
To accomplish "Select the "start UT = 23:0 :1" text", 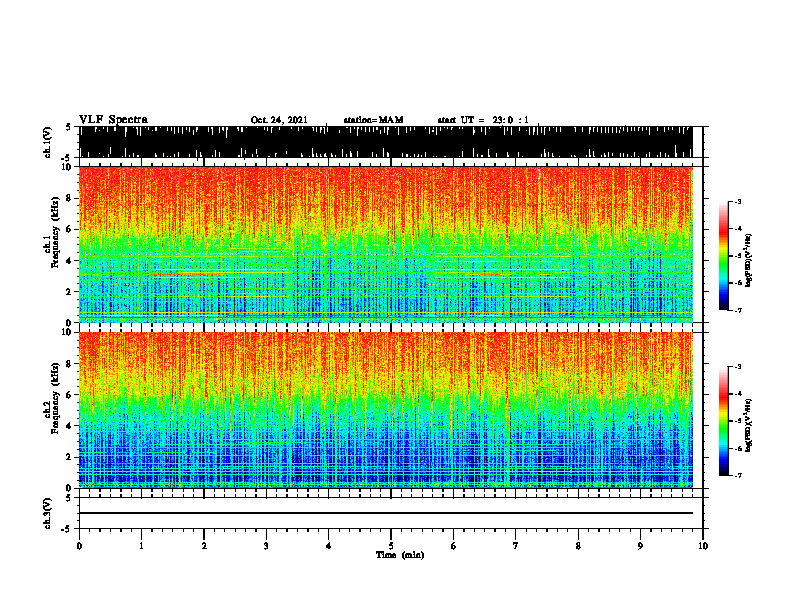I will (x=483, y=120).
